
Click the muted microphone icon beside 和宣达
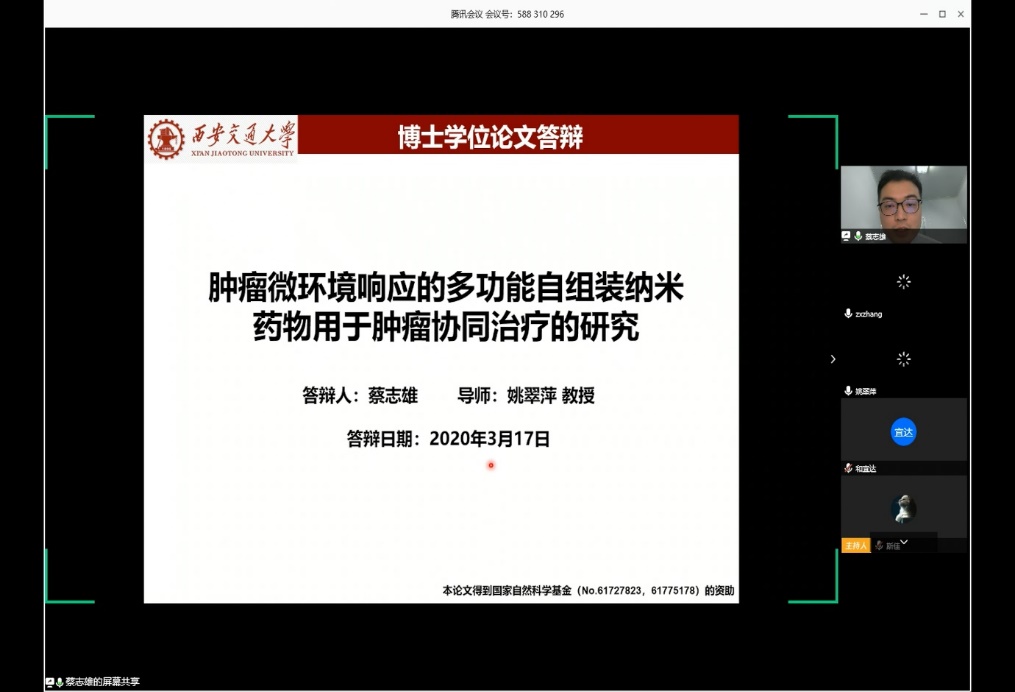click(x=848, y=468)
